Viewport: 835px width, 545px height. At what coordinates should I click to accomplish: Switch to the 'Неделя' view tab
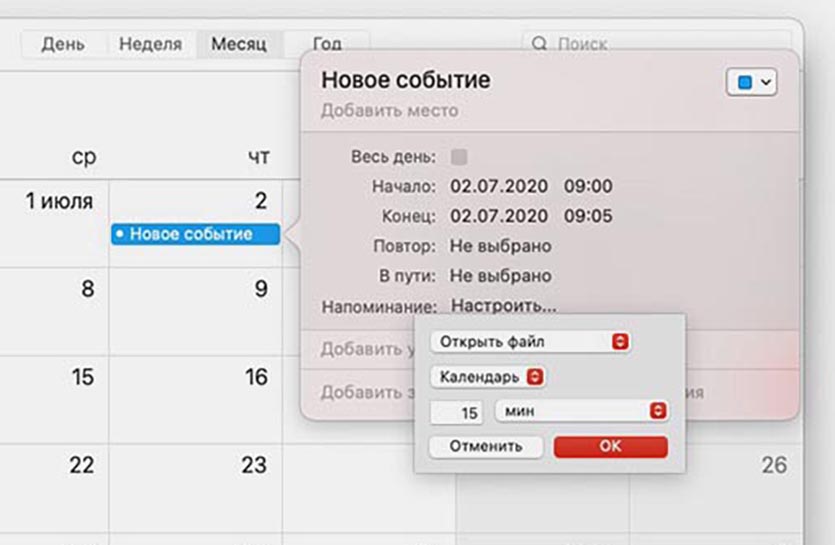150,44
